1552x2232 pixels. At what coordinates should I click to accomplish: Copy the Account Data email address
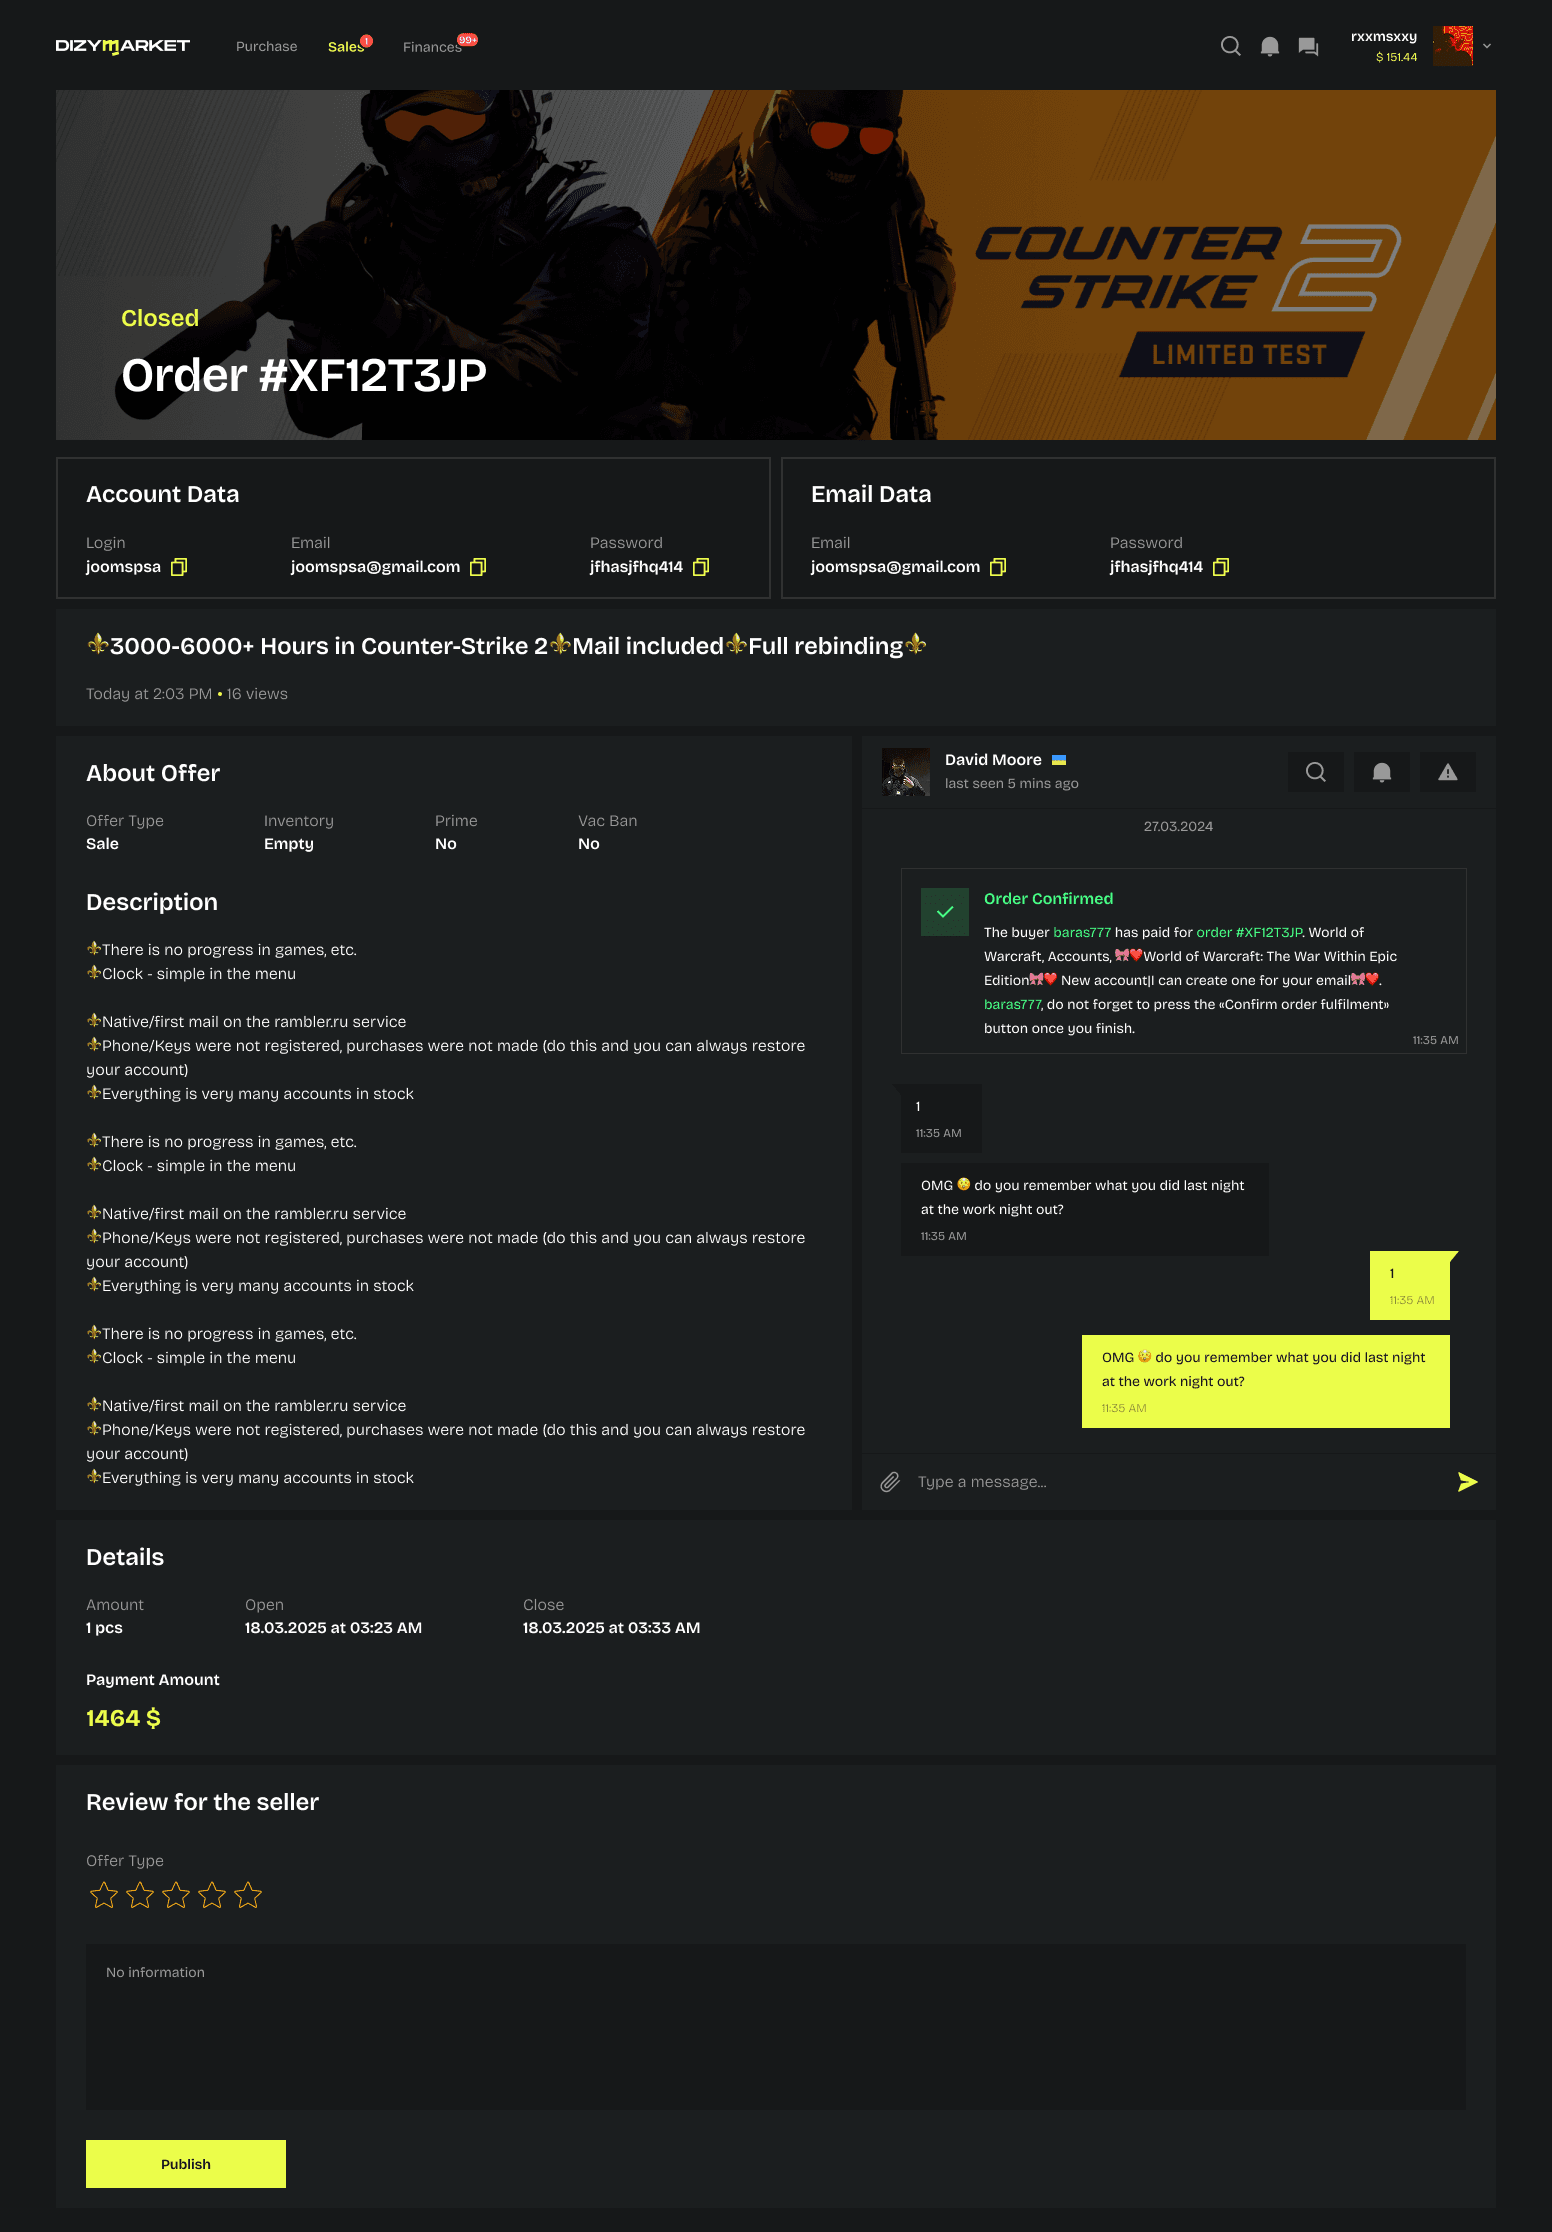click(x=478, y=567)
